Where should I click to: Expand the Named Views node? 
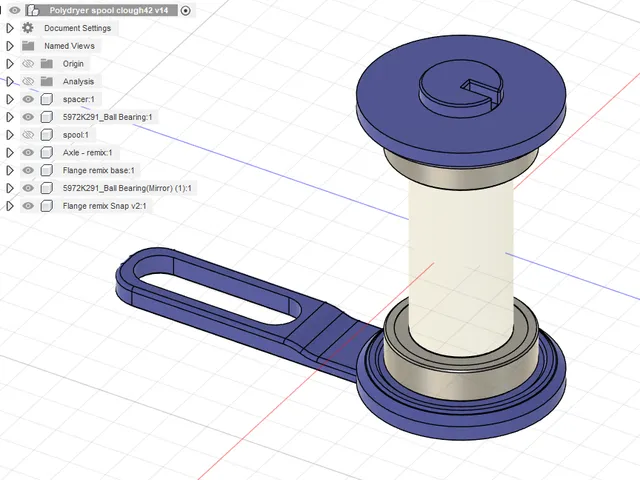pyautogui.click(x=10, y=46)
